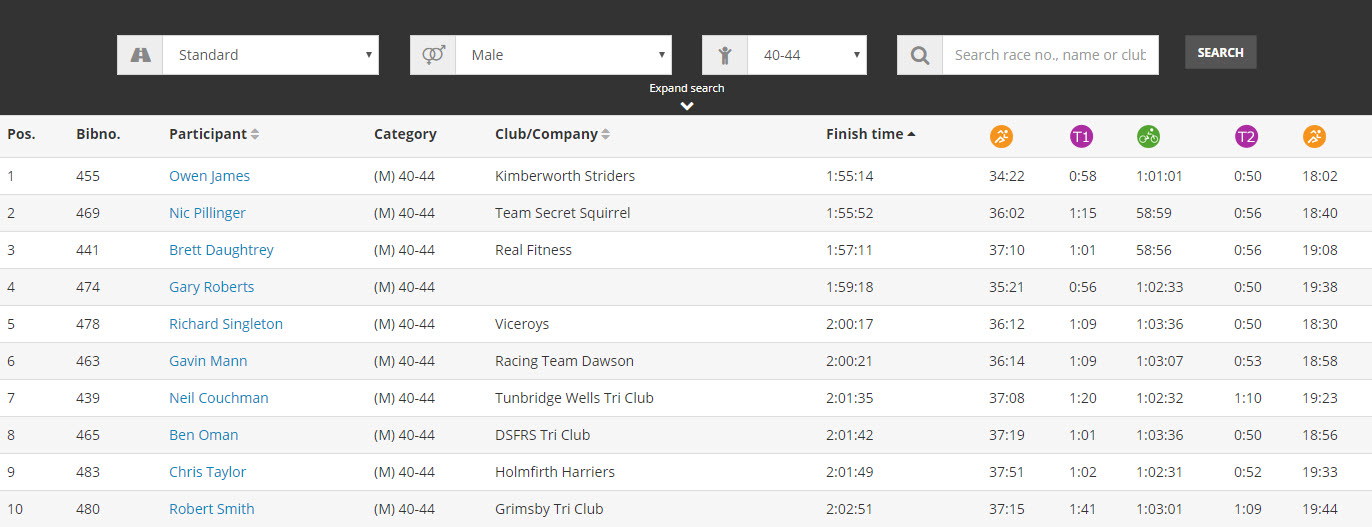Open the 40-44 age category dropdown
Viewport: 1372px width, 527px height.
coord(807,55)
